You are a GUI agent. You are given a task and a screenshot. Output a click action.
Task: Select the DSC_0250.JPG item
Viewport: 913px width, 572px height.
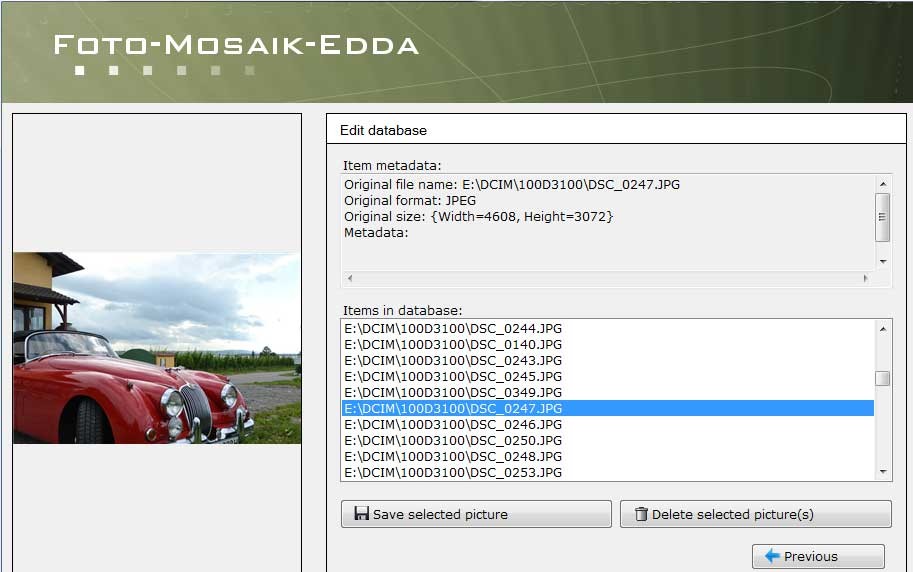[453, 440]
